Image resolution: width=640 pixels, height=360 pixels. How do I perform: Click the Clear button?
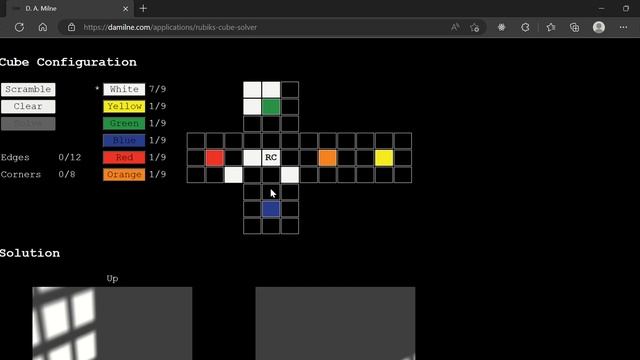click(x=28, y=107)
